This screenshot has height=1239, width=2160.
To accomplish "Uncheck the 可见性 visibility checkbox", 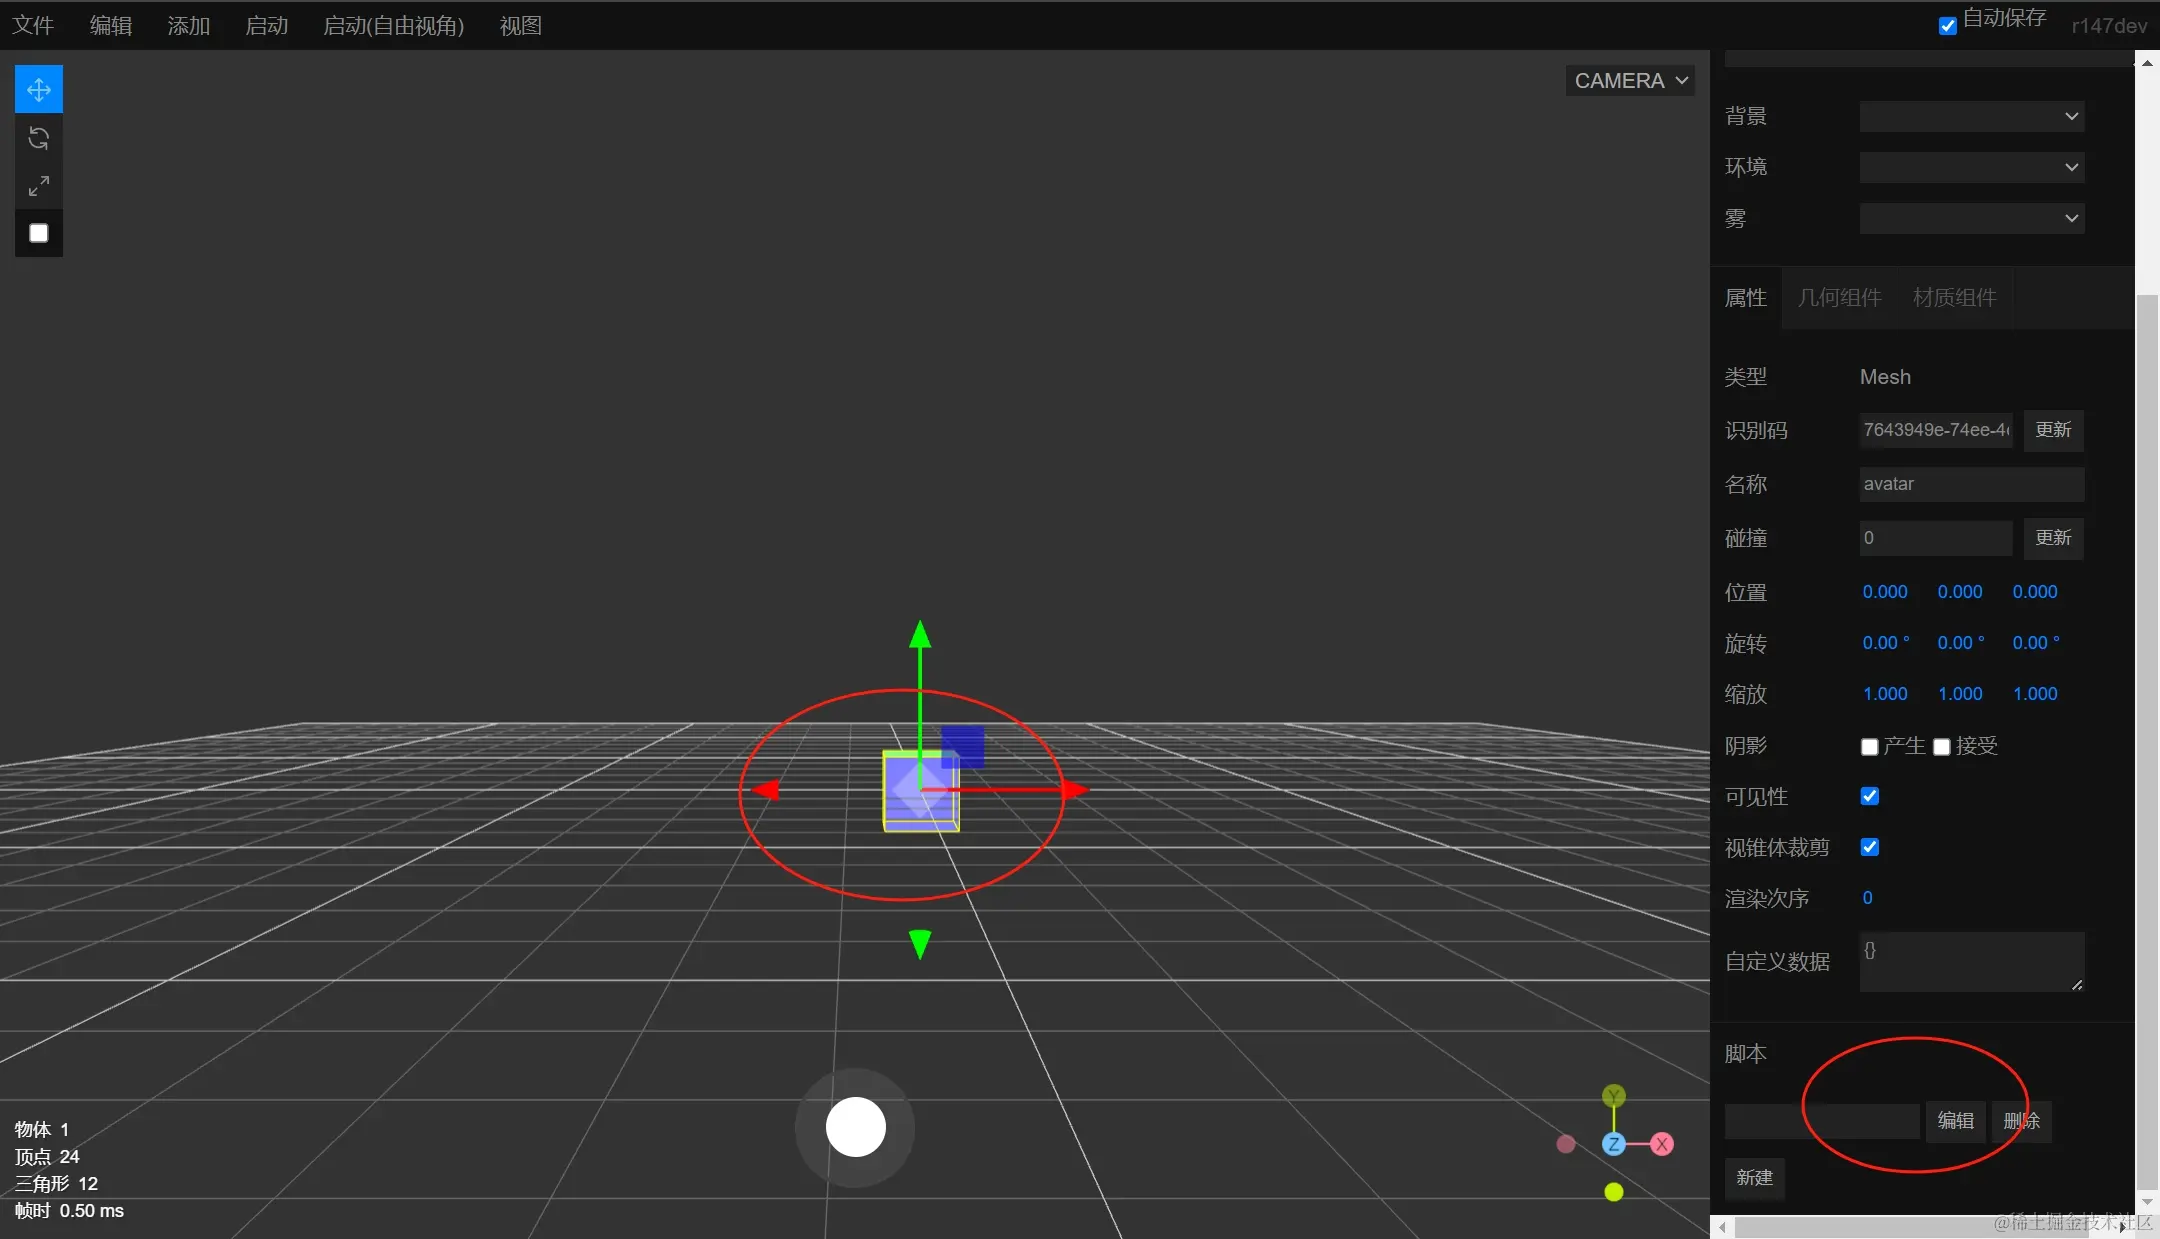I will pyautogui.click(x=1869, y=796).
